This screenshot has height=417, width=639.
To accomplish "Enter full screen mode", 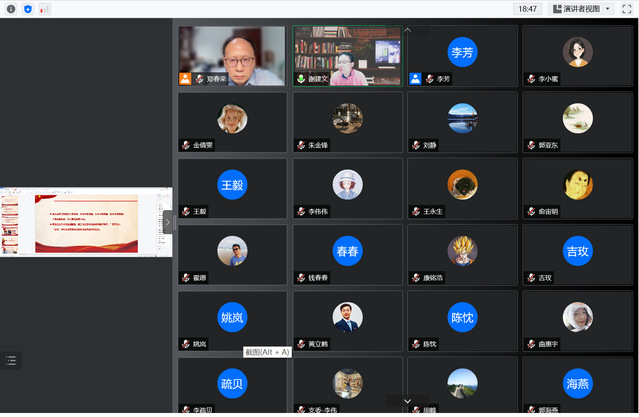I will [x=626, y=8].
